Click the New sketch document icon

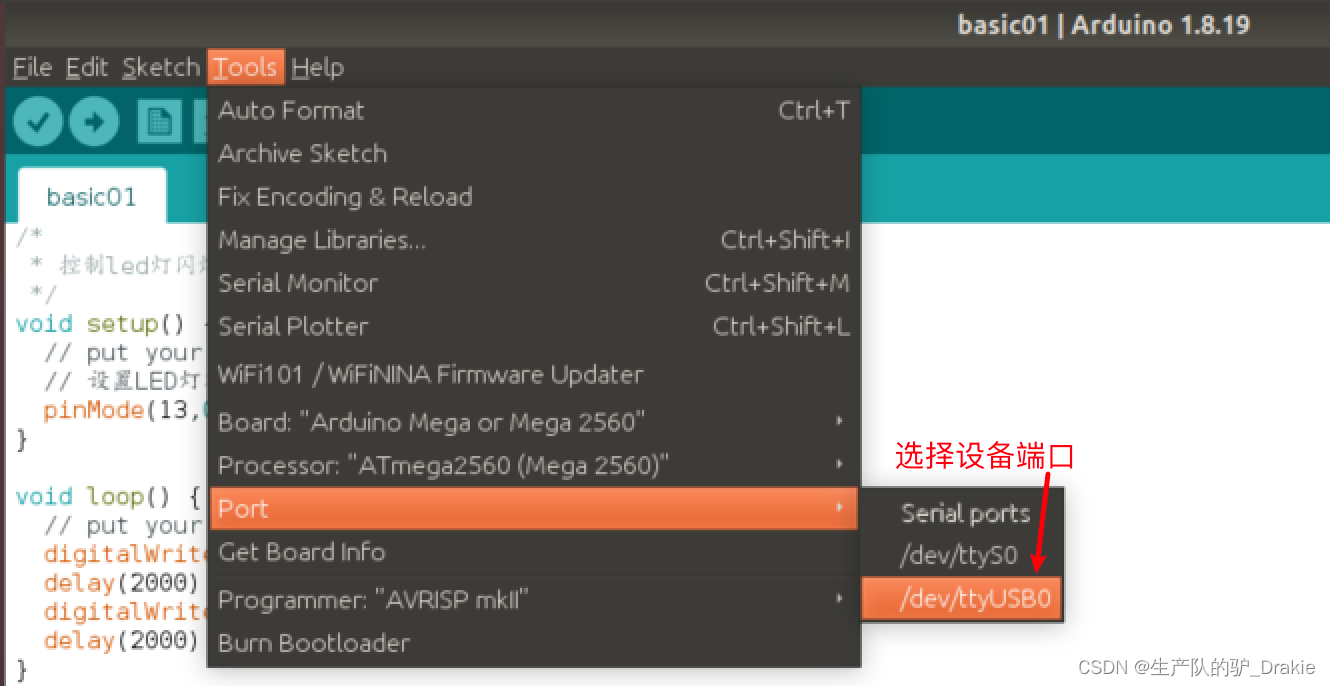tap(158, 122)
